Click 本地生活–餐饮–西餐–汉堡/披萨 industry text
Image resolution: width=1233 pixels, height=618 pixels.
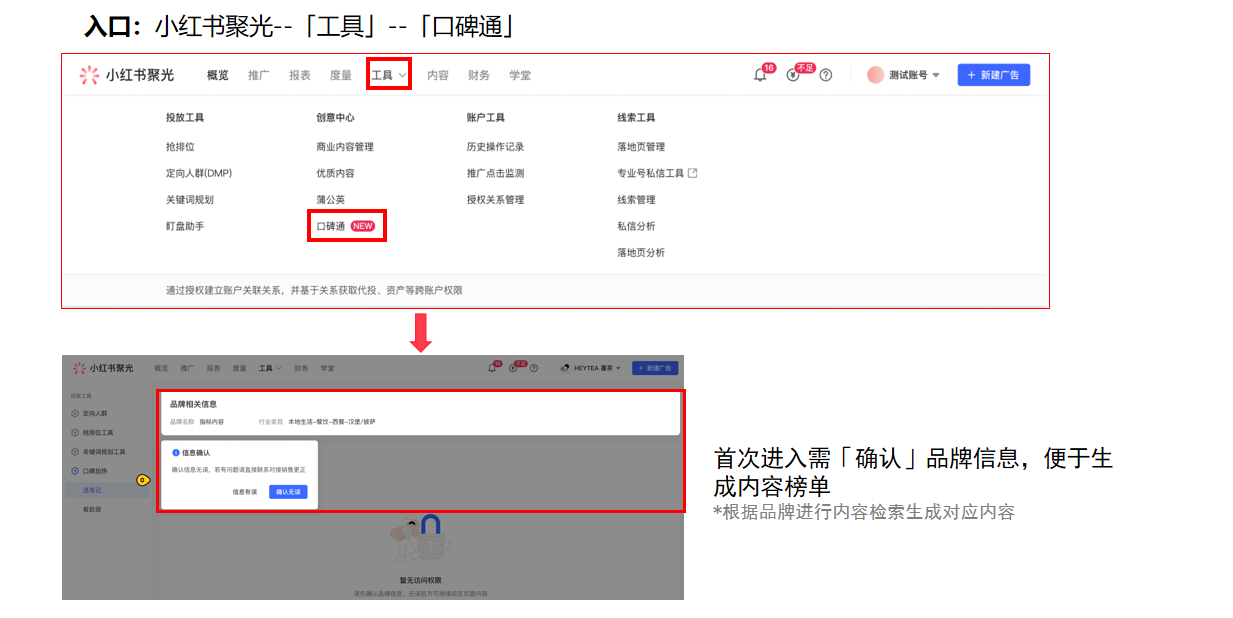332,422
